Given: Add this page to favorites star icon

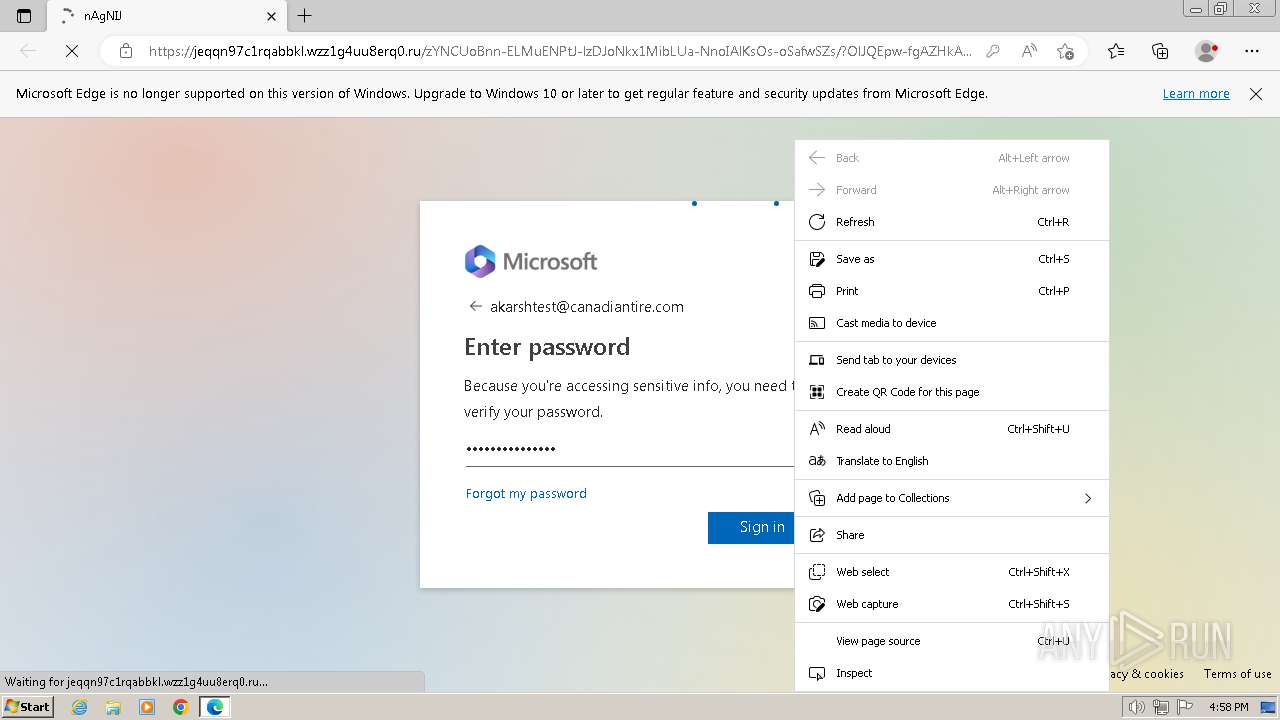Looking at the screenshot, I should pos(1065,51).
